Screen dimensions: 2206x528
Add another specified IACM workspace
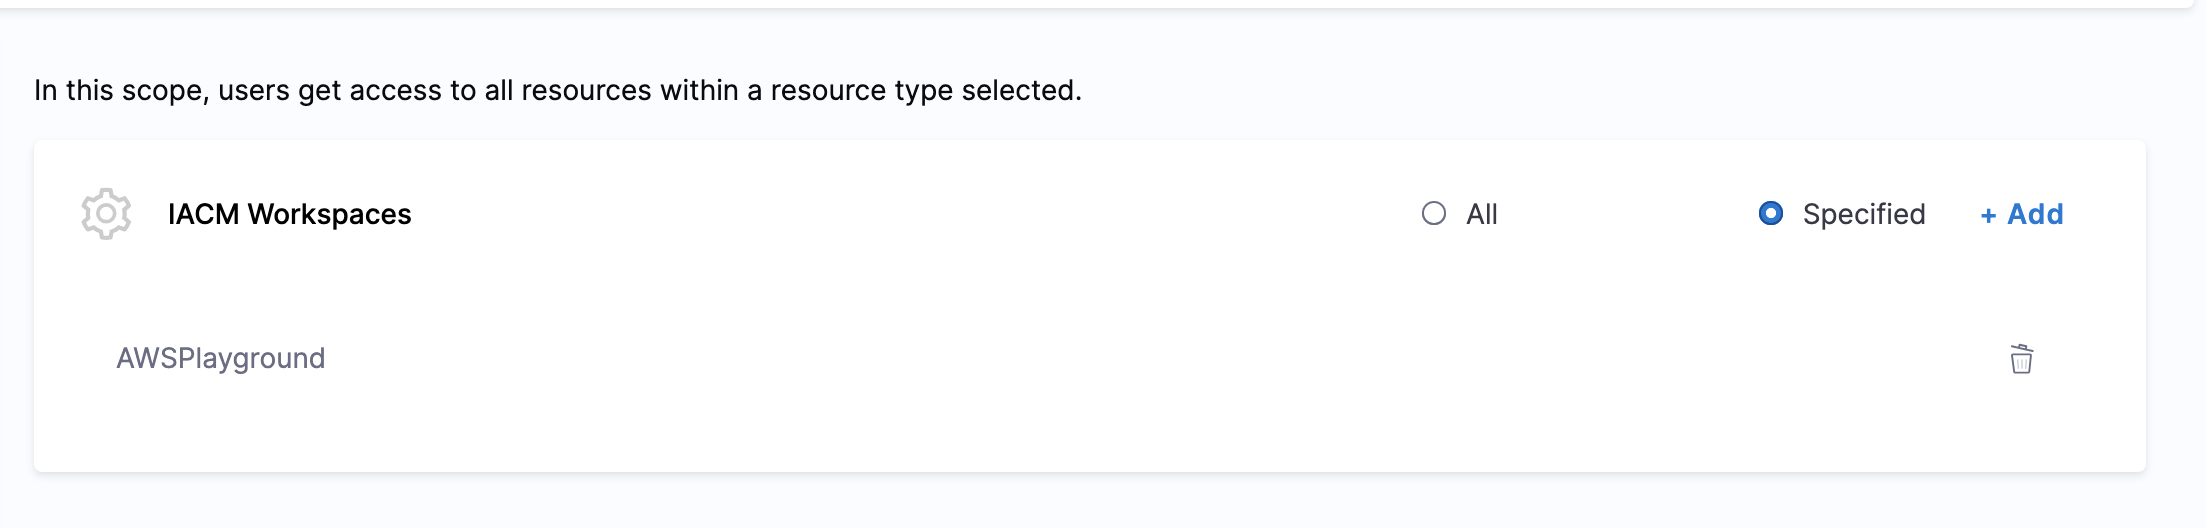pos(2022,214)
